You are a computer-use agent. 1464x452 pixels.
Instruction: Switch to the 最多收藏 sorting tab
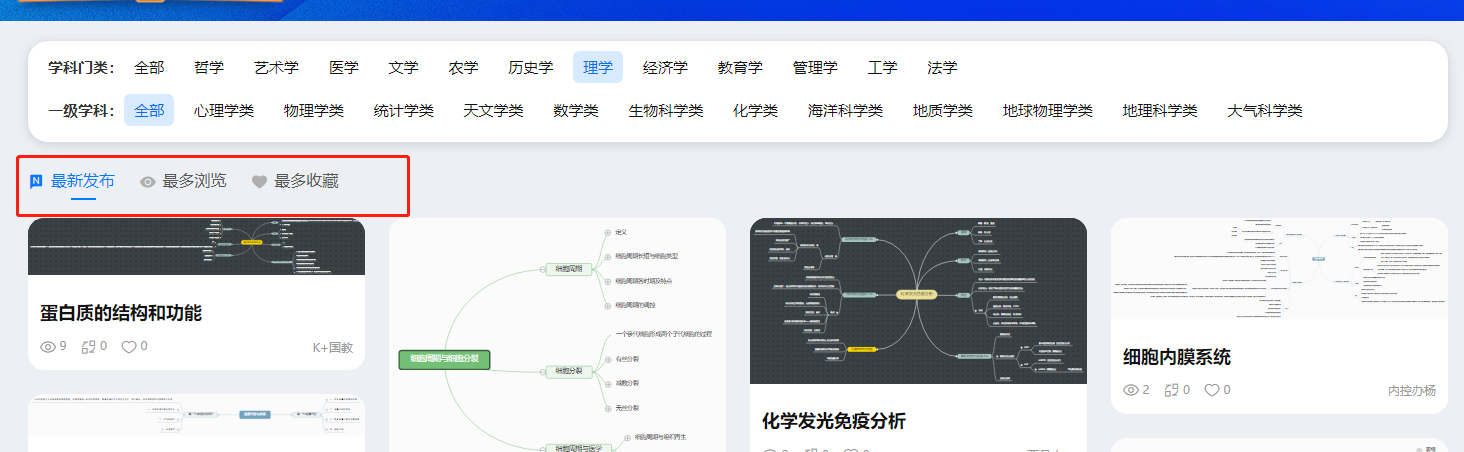(306, 181)
